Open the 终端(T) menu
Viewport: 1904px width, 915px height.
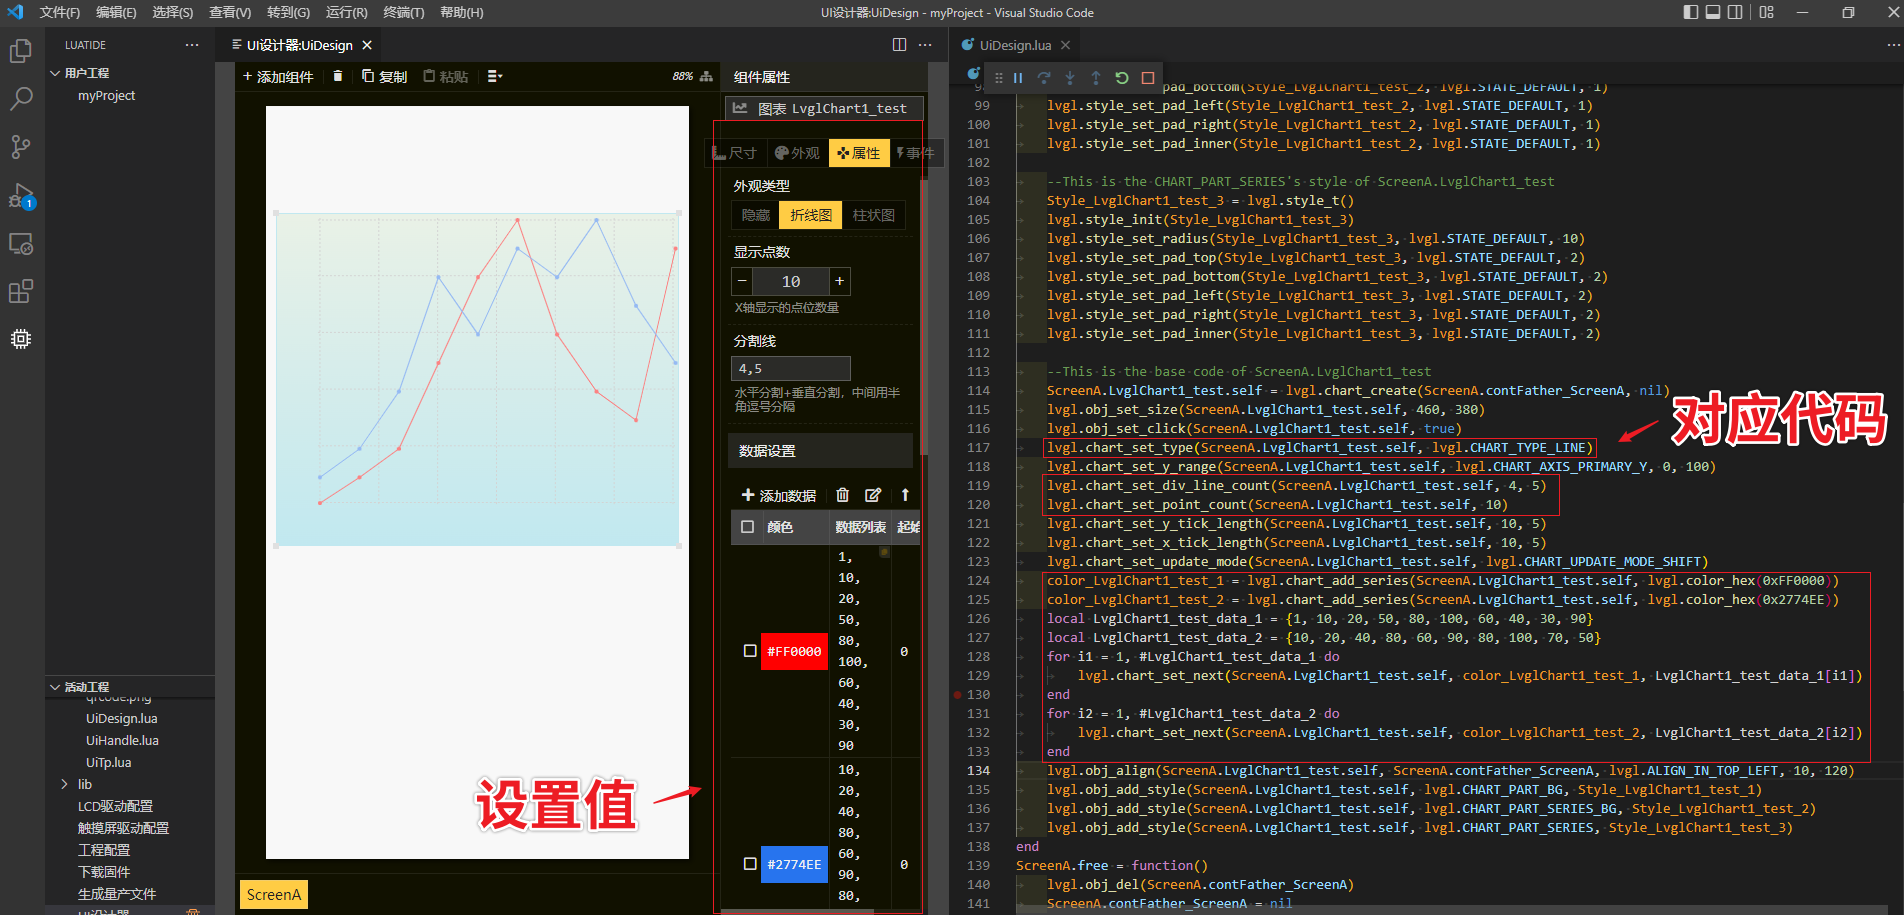[x=404, y=12]
